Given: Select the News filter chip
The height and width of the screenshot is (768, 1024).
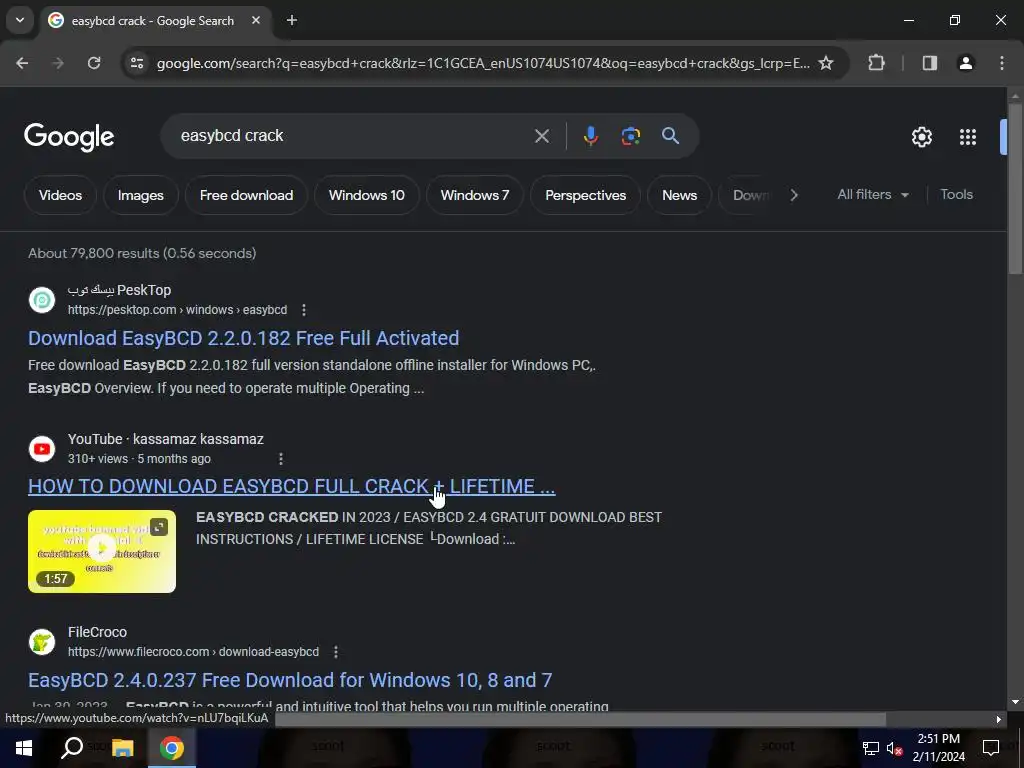Looking at the screenshot, I should (x=679, y=195).
